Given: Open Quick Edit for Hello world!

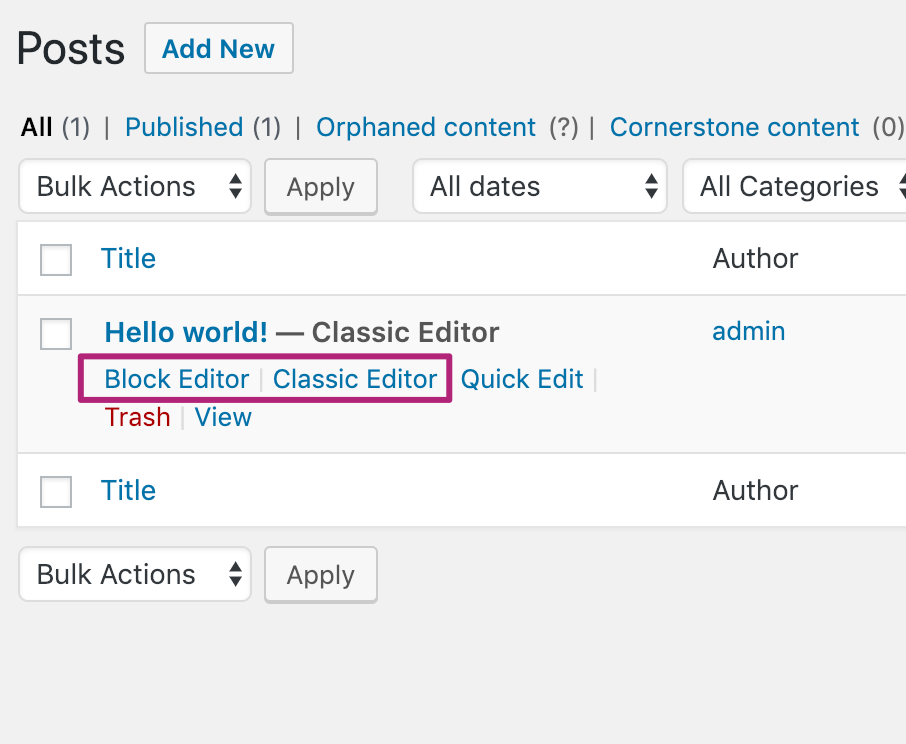Looking at the screenshot, I should [x=522, y=379].
